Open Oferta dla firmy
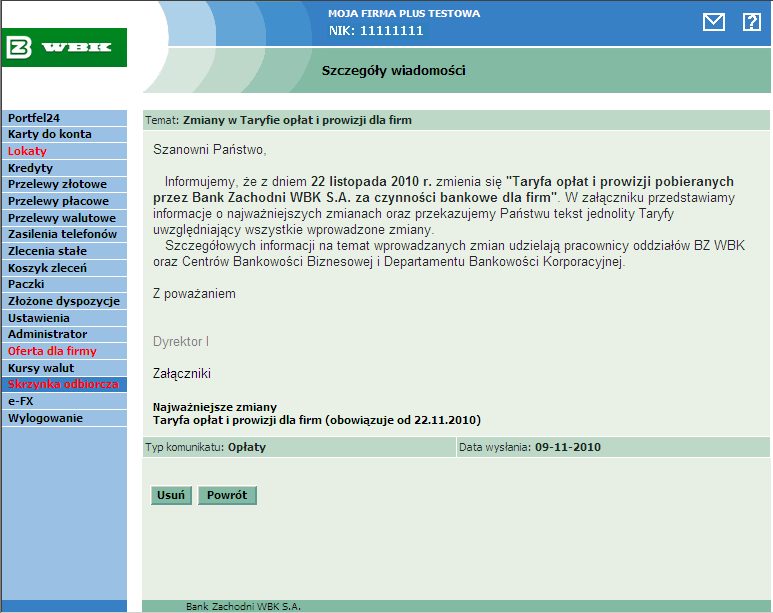773x613 pixels. pos(64,351)
